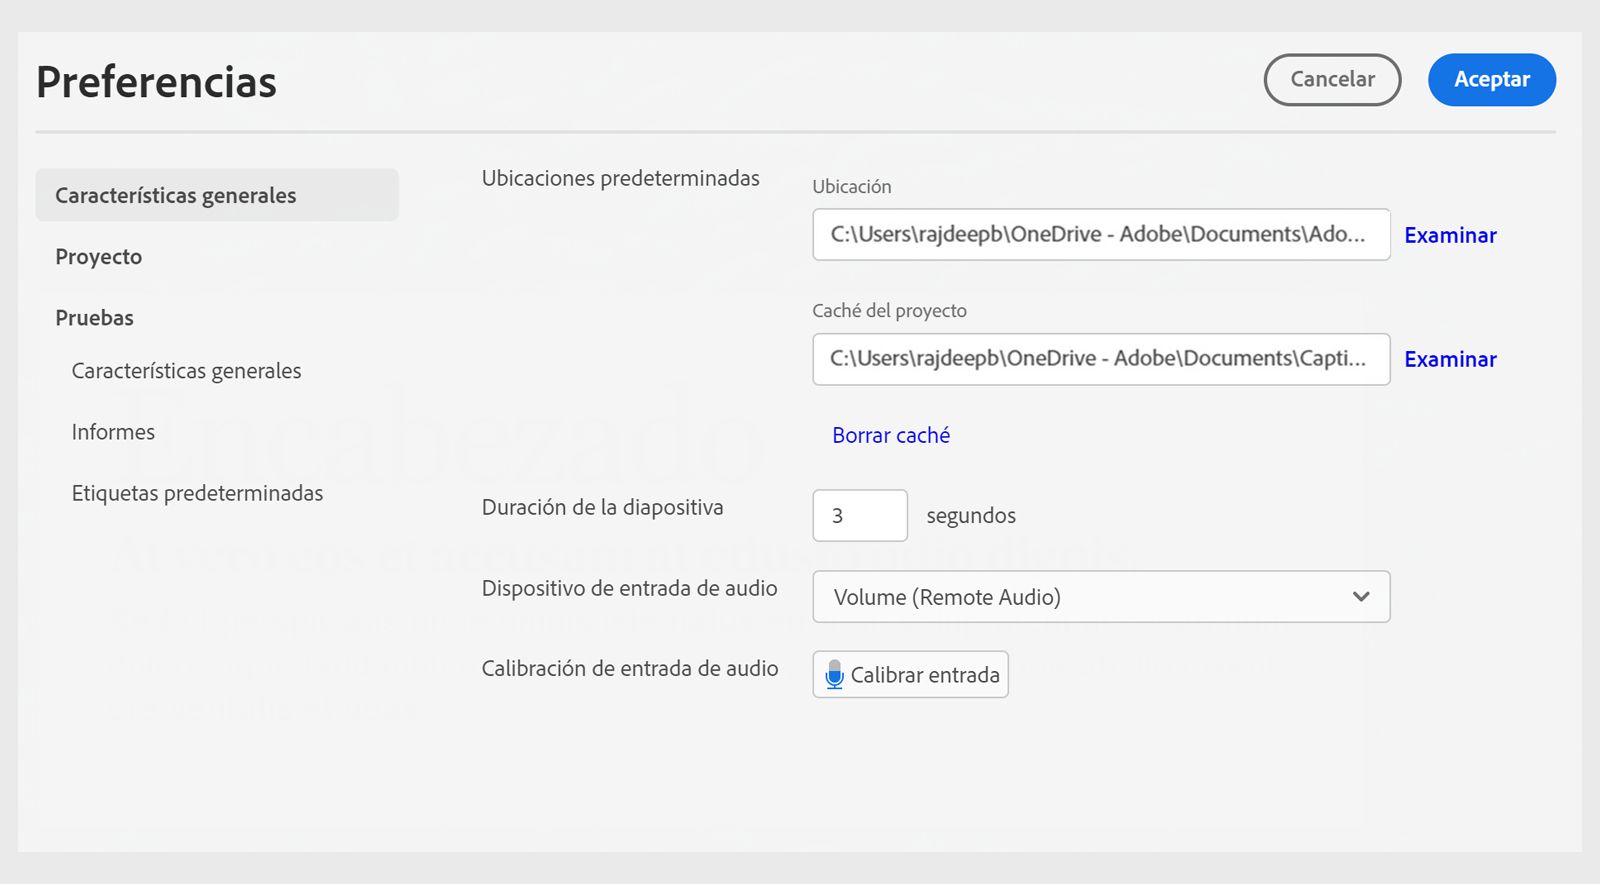Click the Ubicación path input field

pyautogui.click(x=1100, y=235)
